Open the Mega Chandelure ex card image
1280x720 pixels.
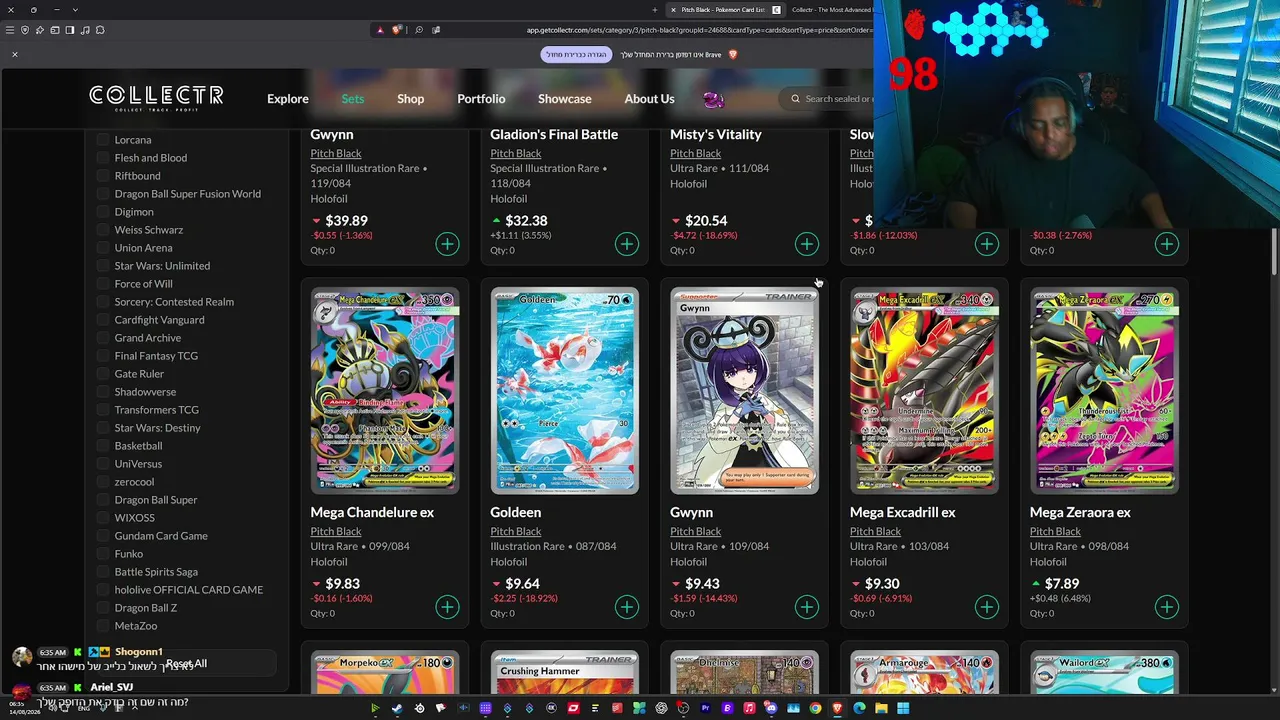pos(385,391)
